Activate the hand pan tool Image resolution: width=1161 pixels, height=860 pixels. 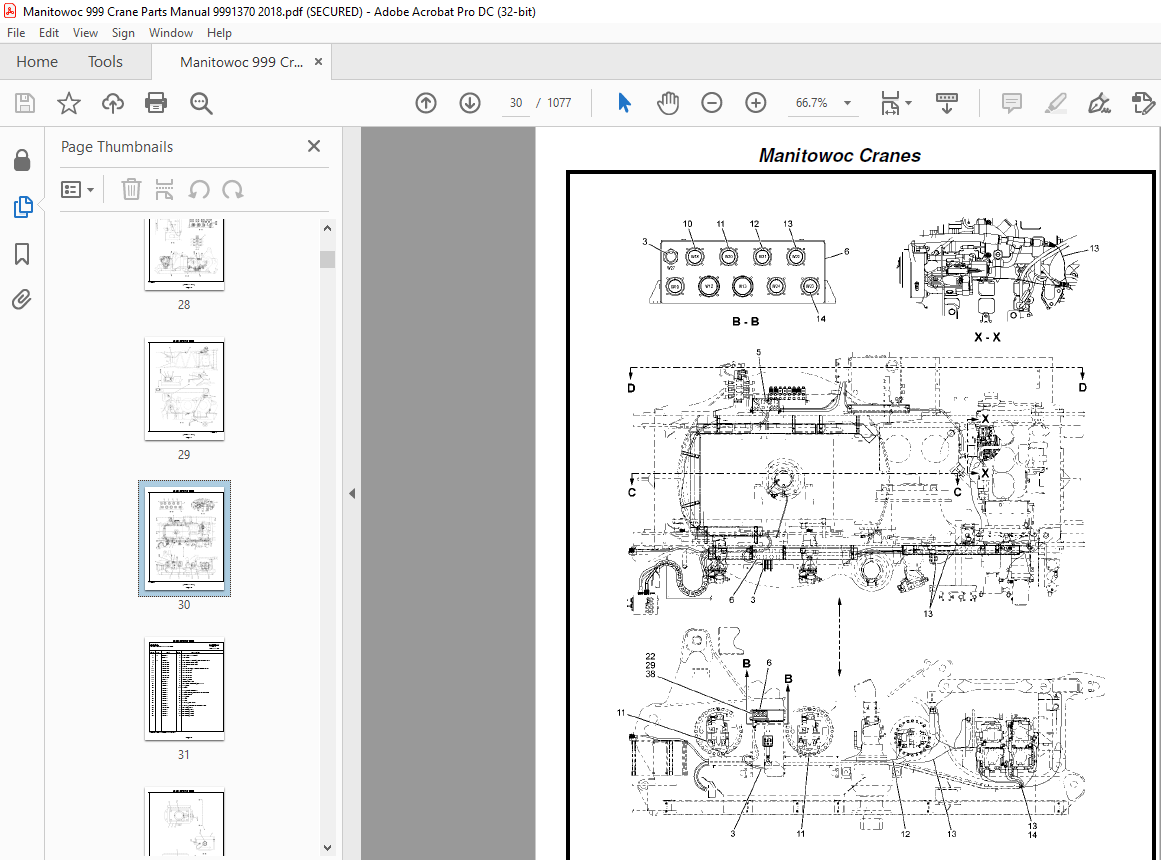click(x=668, y=103)
